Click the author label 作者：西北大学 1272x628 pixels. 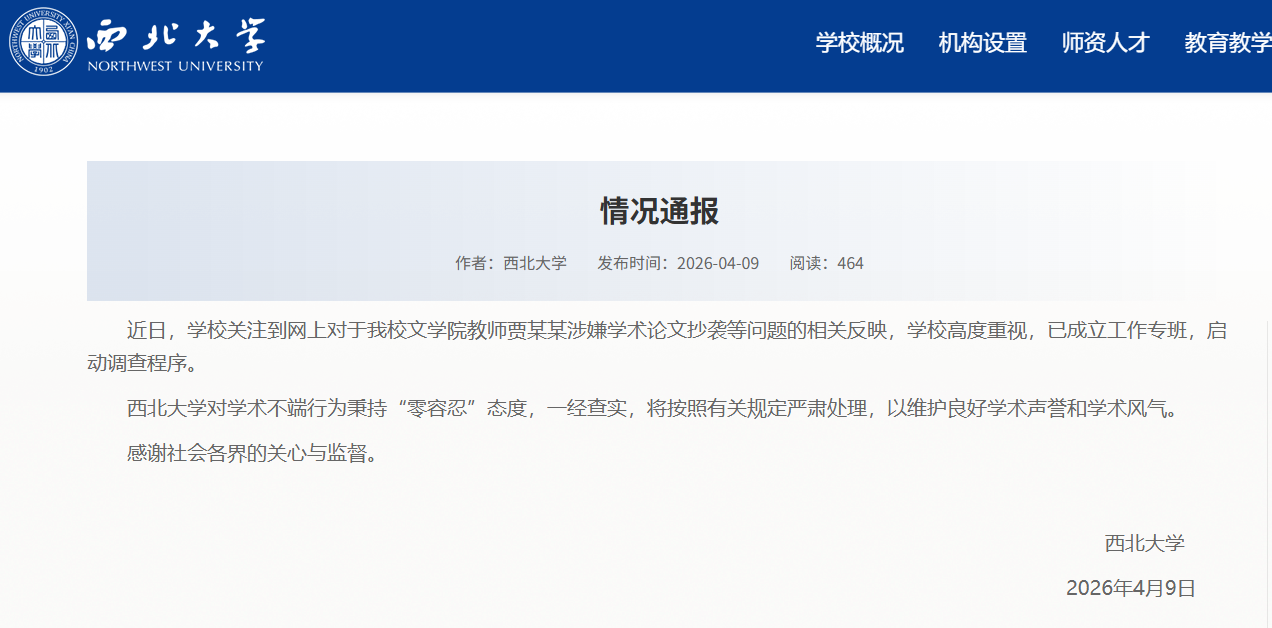(511, 263)
